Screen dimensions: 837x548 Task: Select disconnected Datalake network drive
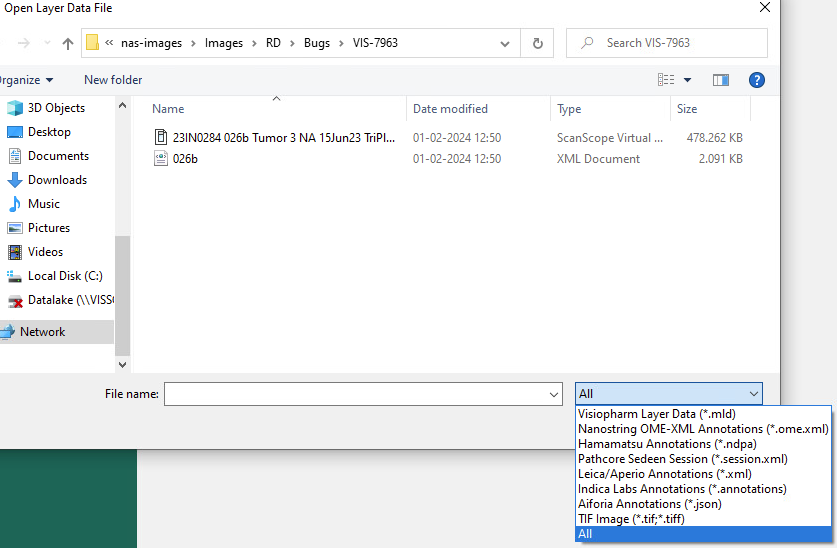pos(70,300)
